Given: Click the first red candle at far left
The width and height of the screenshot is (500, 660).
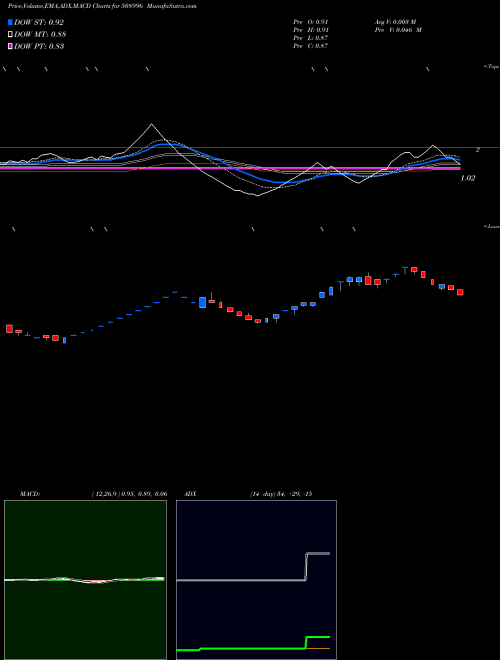Looking at the screenshot, I should (x=9, y=329).
